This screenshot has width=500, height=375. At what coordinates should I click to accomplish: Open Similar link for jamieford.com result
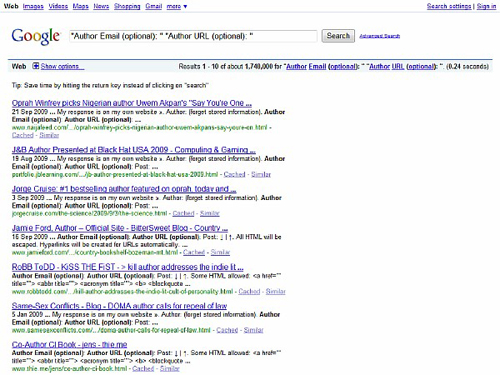click(x=220, y=252)
